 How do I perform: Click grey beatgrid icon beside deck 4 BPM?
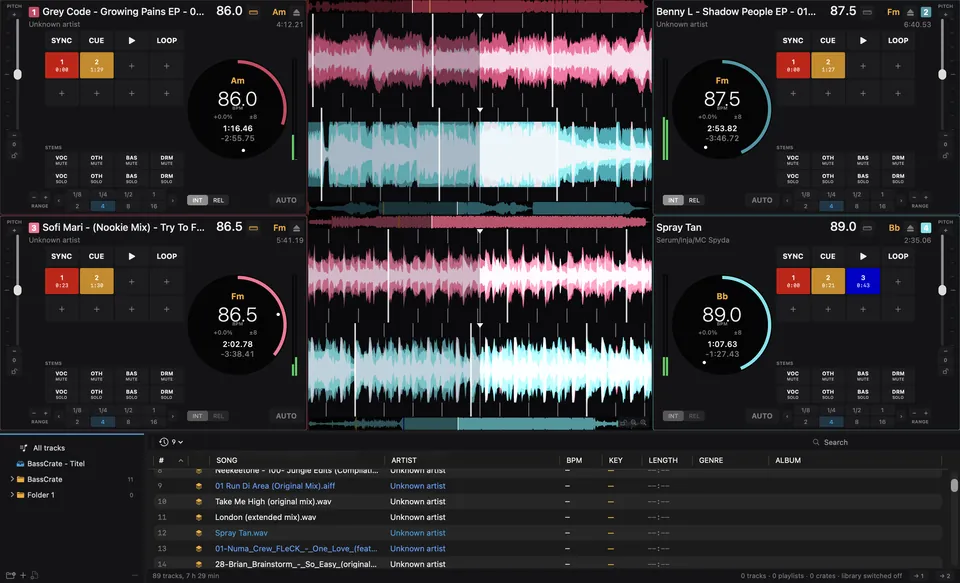click(x=867, y=228)
